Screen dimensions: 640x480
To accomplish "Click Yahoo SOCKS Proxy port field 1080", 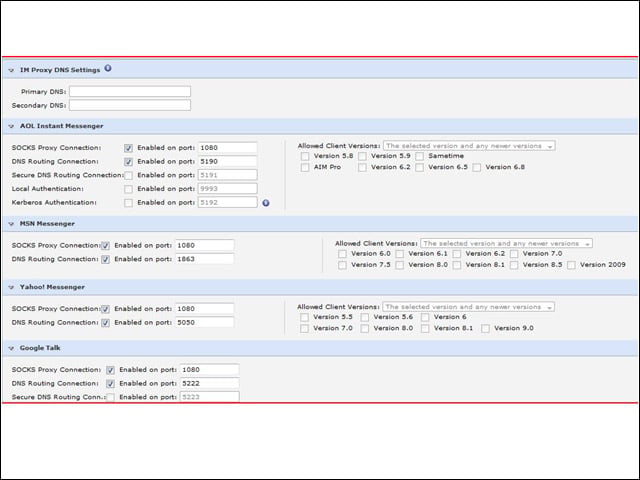I will [204, 309].
